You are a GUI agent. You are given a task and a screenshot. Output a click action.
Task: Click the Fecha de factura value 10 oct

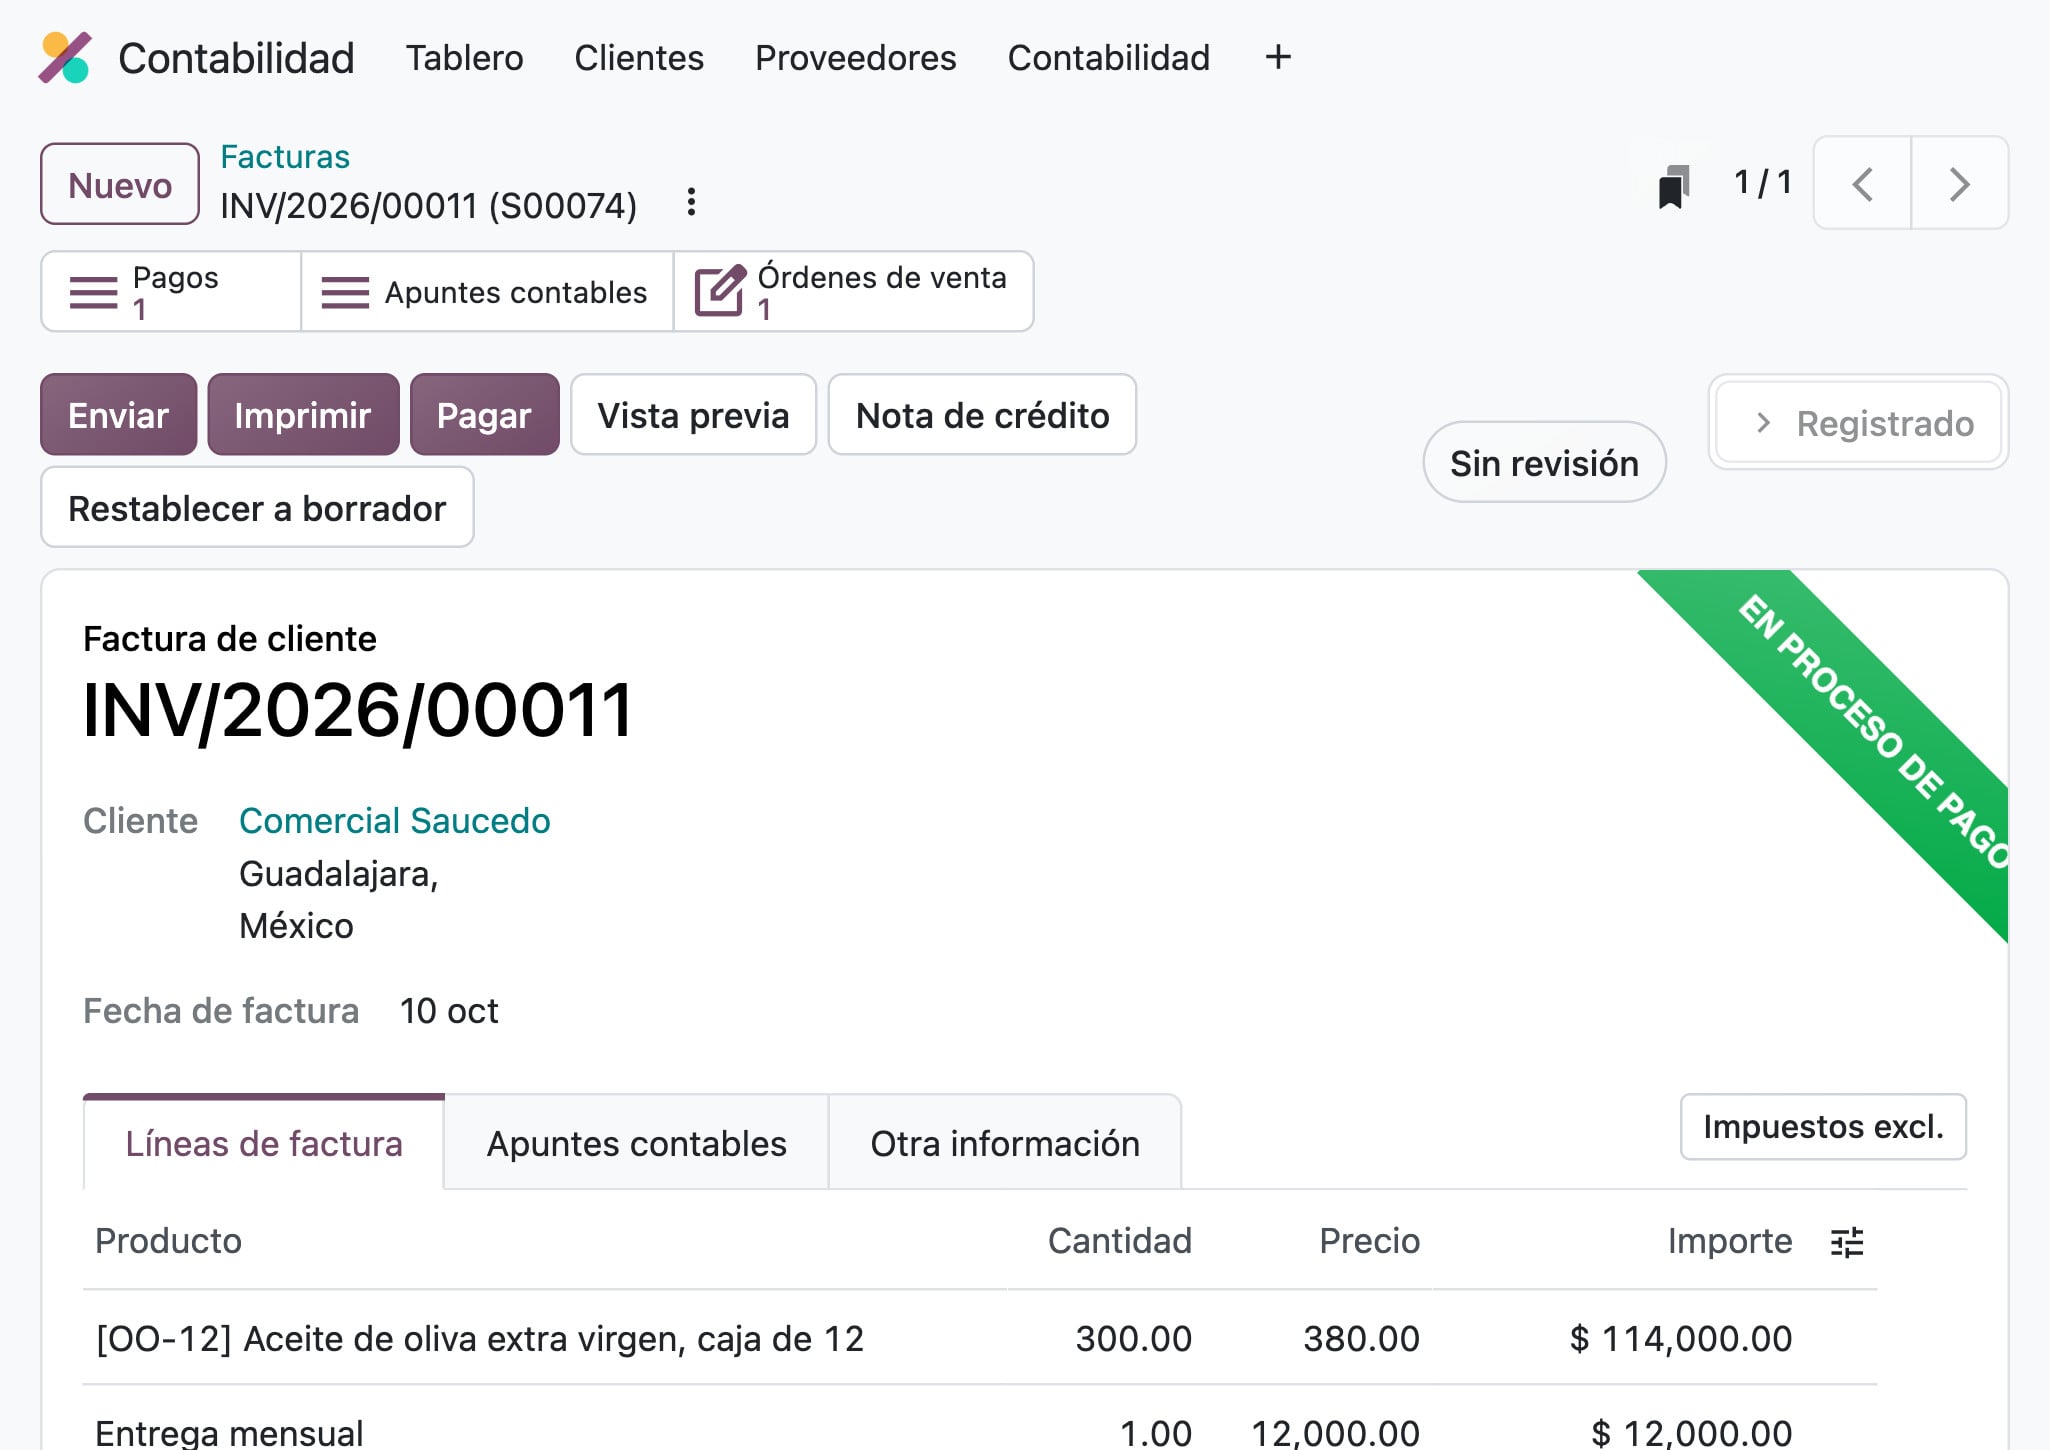point(449,1011)
